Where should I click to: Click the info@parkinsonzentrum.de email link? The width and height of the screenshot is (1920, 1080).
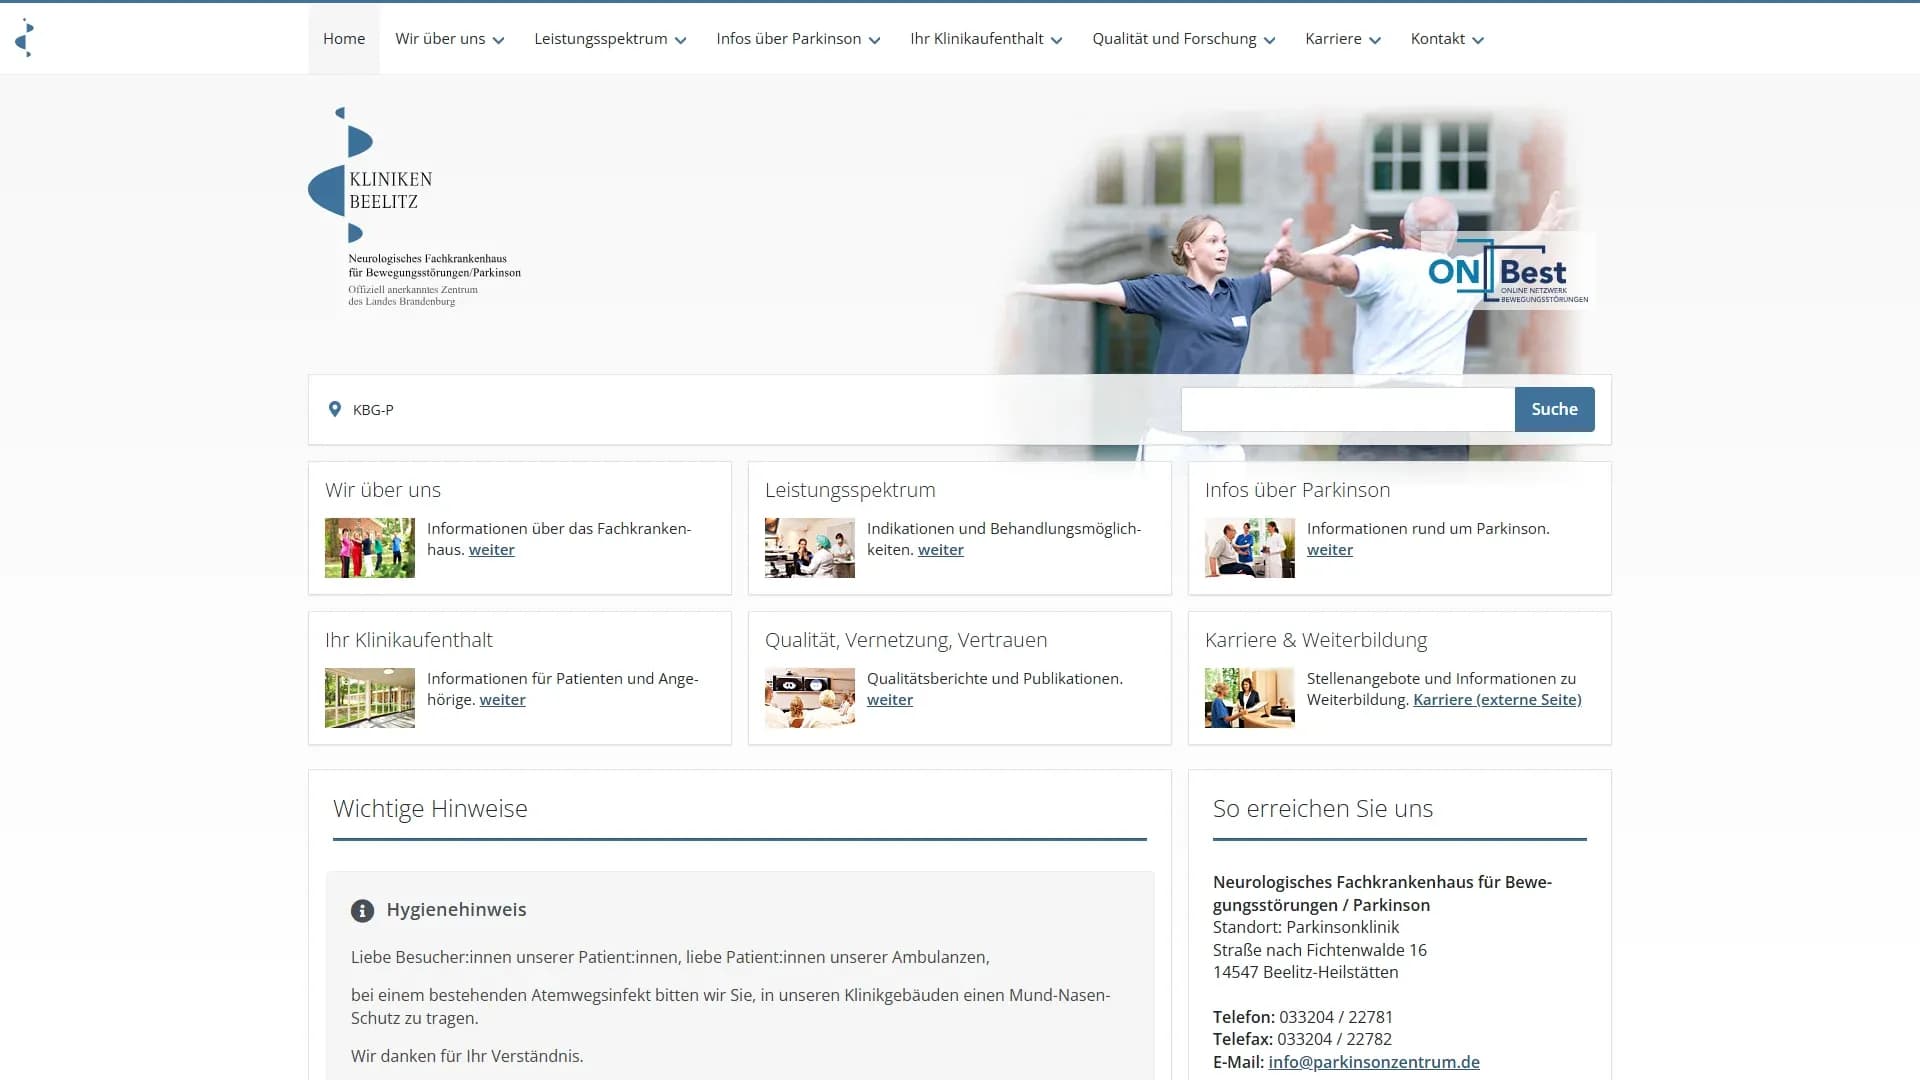point(1373,1062)
